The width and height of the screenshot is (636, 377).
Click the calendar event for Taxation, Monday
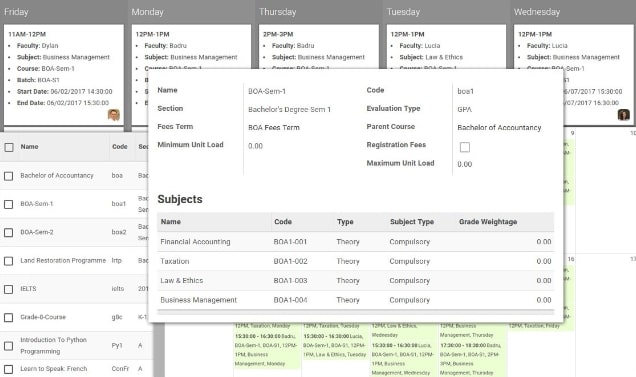262,326
